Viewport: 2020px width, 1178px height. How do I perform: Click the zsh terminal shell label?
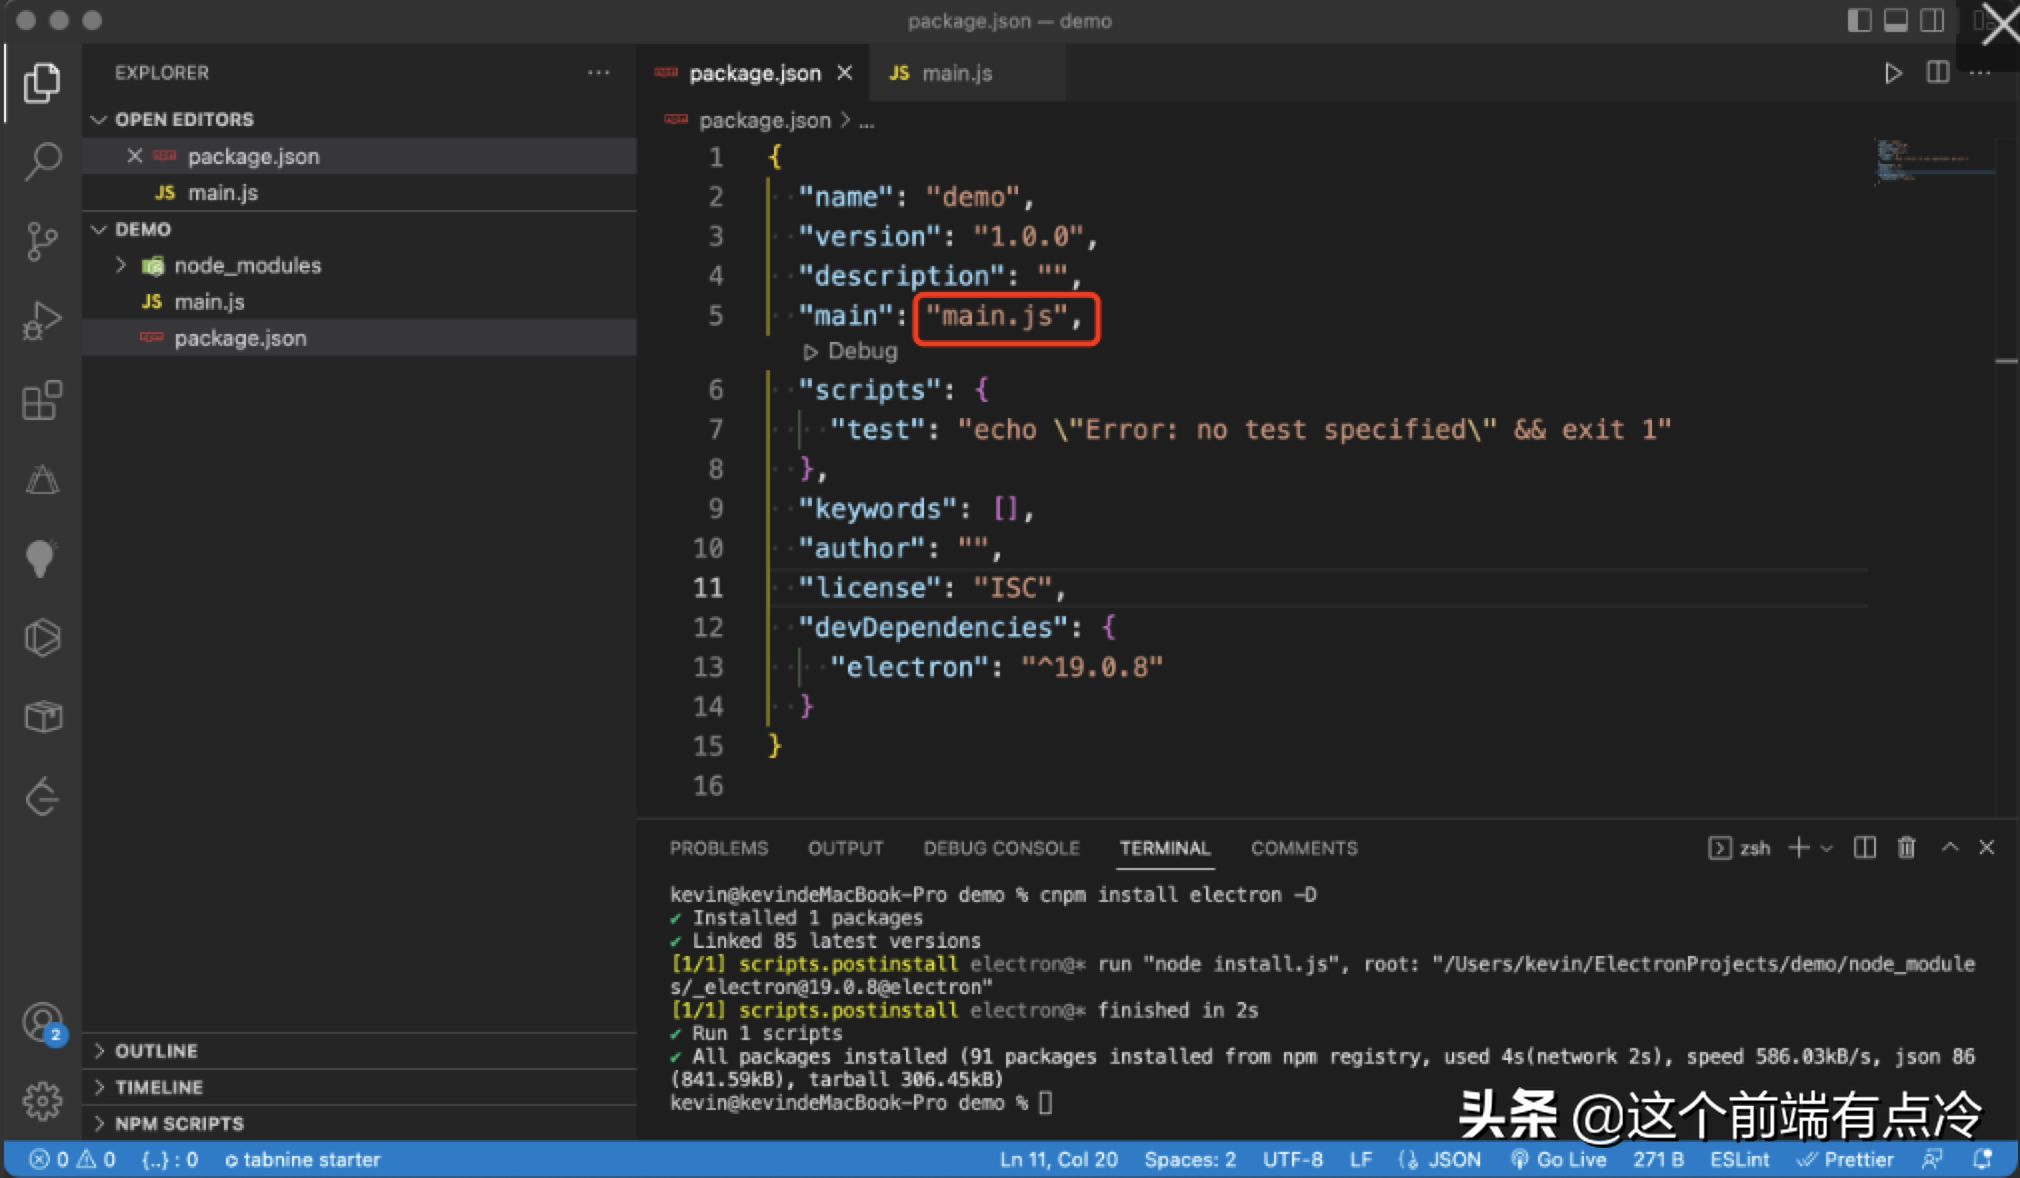(1740, 848)
